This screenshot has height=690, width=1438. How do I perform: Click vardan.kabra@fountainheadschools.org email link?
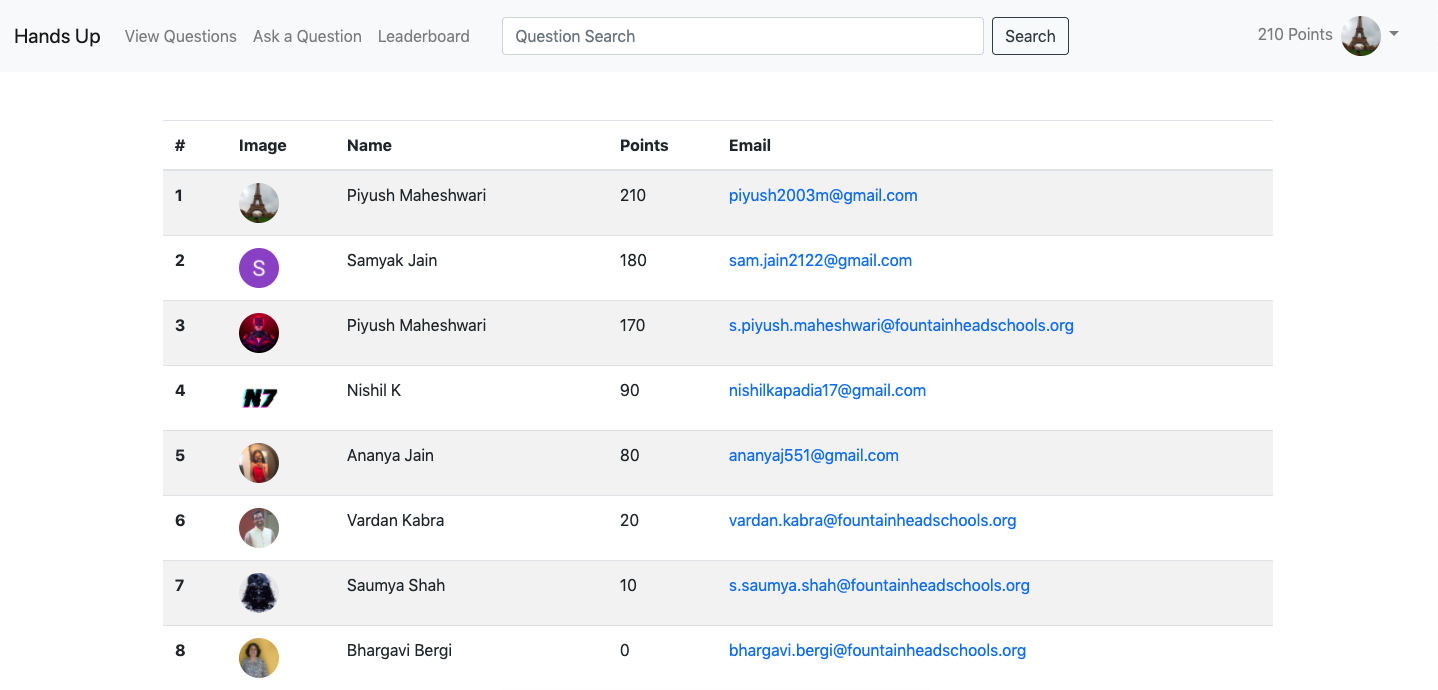872,521
